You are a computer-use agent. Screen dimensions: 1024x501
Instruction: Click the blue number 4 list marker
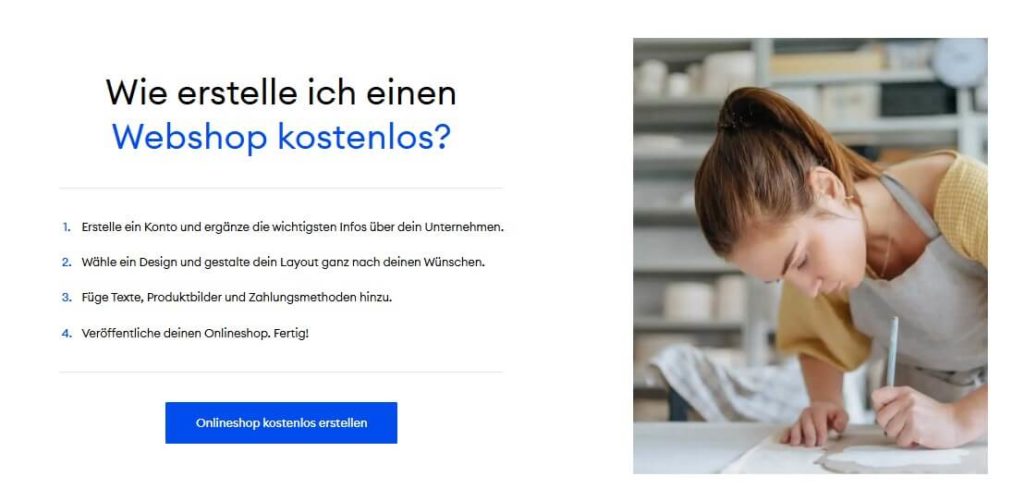66,333
